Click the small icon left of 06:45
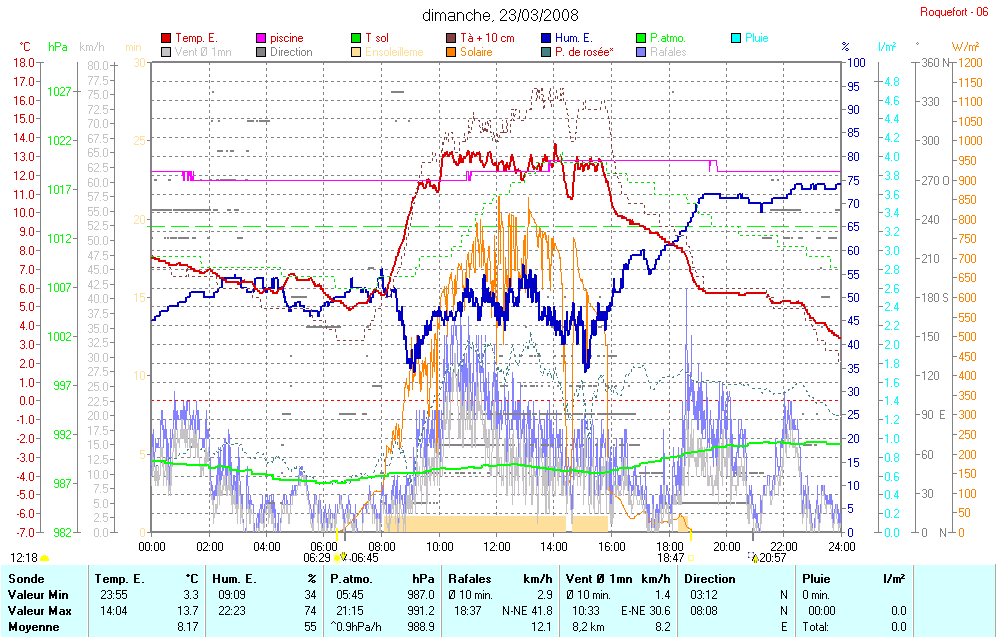Image resolution: width=996 pixels, height=637 pixels. (344, 557)
